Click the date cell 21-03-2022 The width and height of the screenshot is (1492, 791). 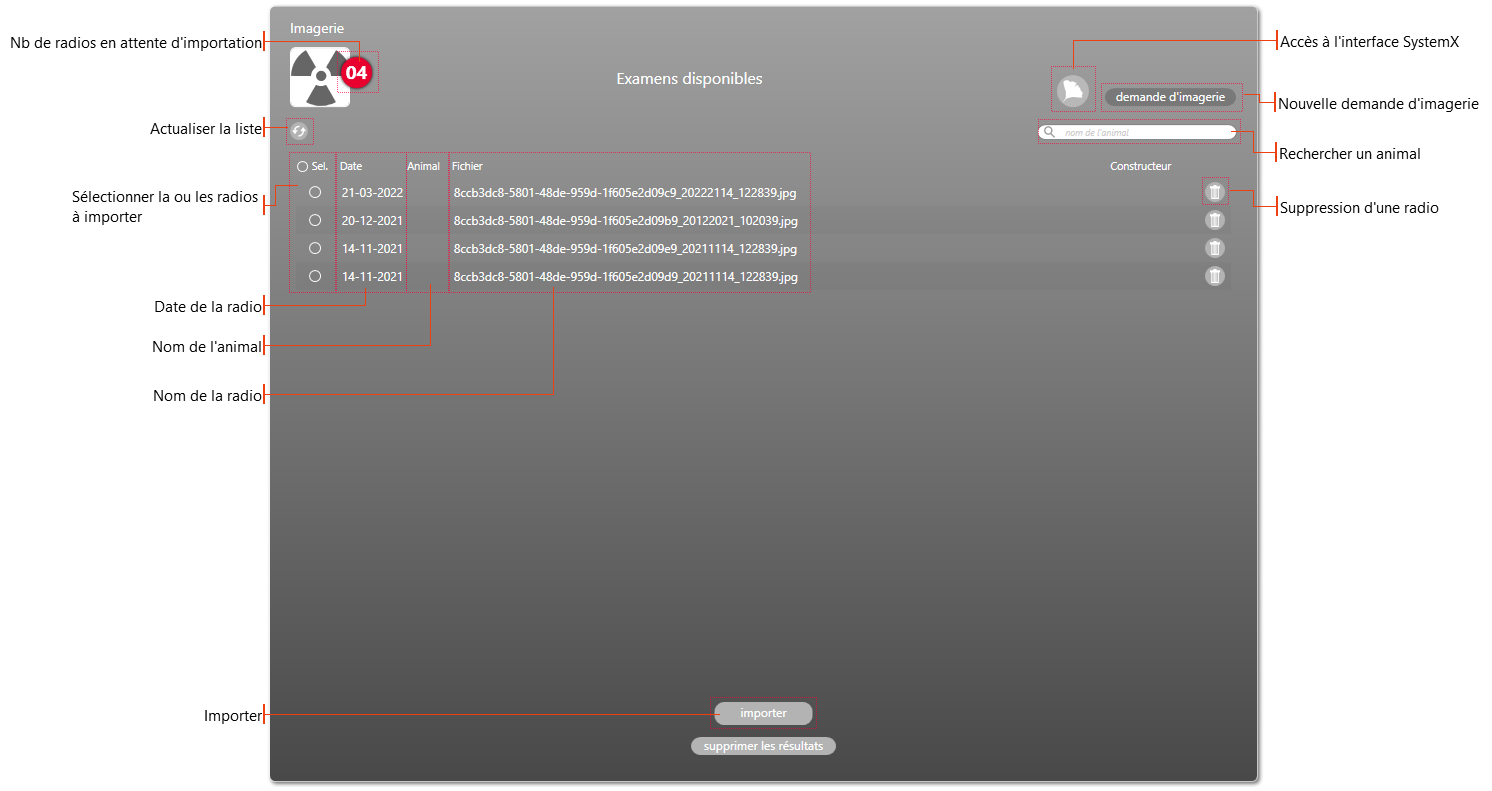372,192
